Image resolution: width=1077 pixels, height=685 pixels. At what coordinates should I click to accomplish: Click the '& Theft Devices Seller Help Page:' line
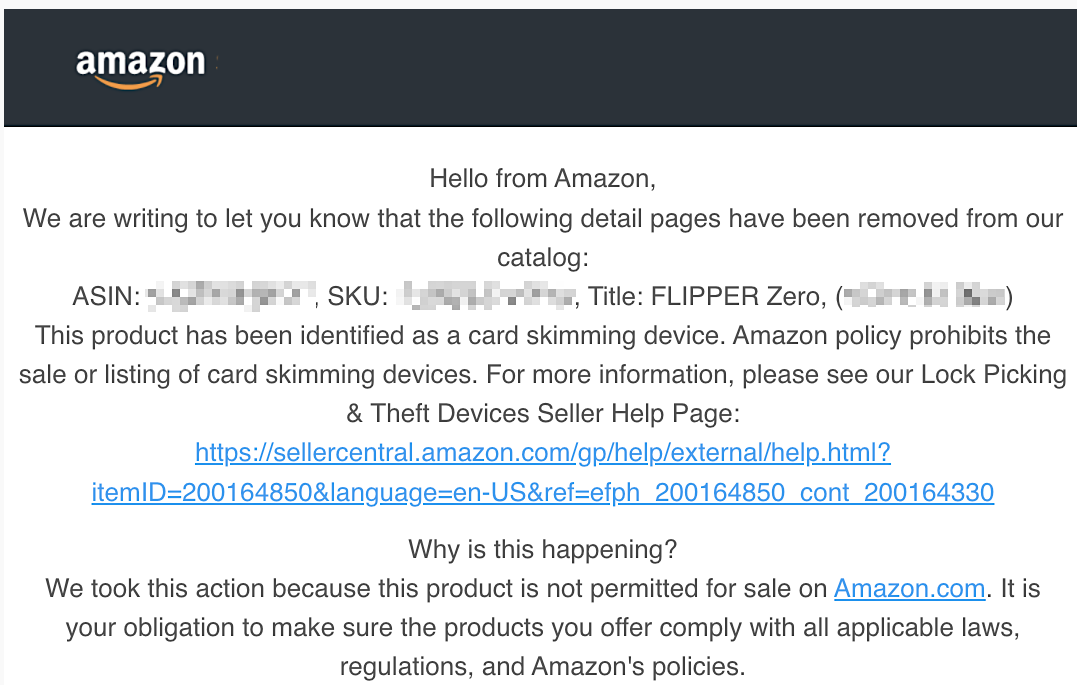543,414
